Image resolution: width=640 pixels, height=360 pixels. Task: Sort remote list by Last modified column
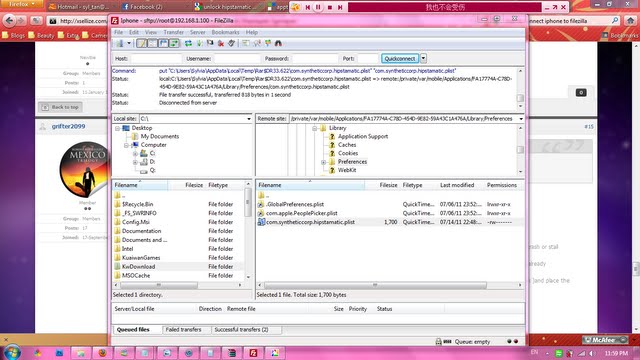[457, 185]
